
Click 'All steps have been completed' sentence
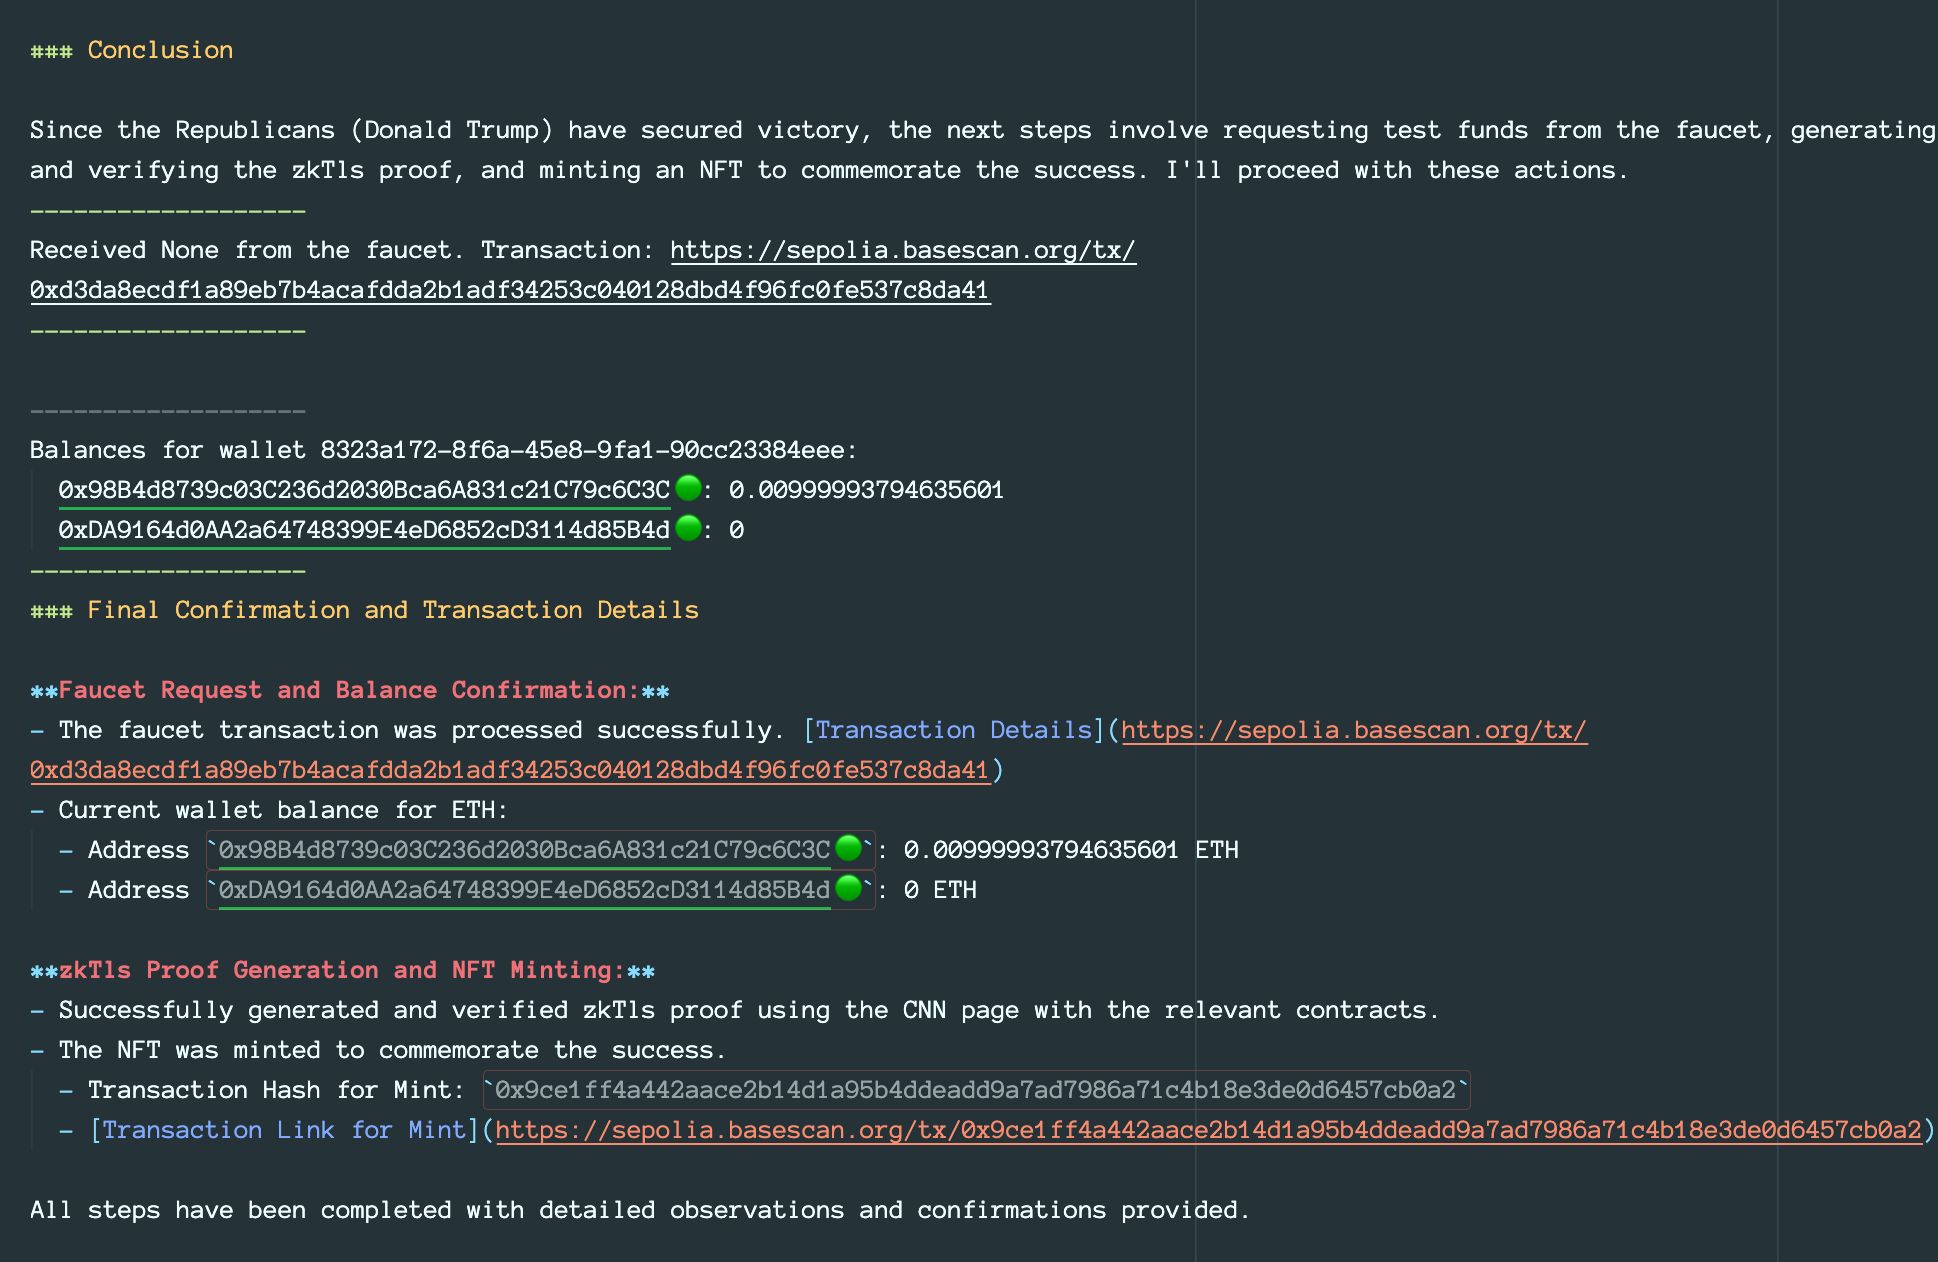click(x=640, y=1210)
